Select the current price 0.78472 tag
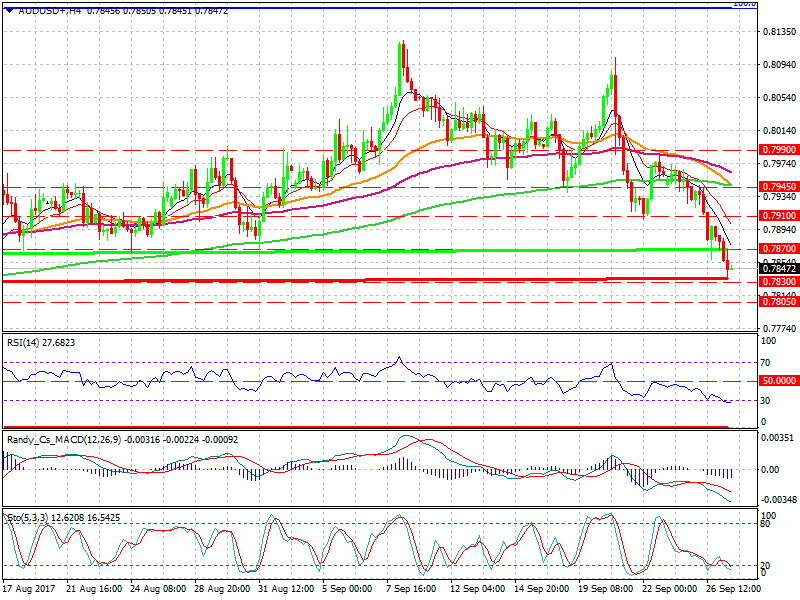 tap(776, 268)
